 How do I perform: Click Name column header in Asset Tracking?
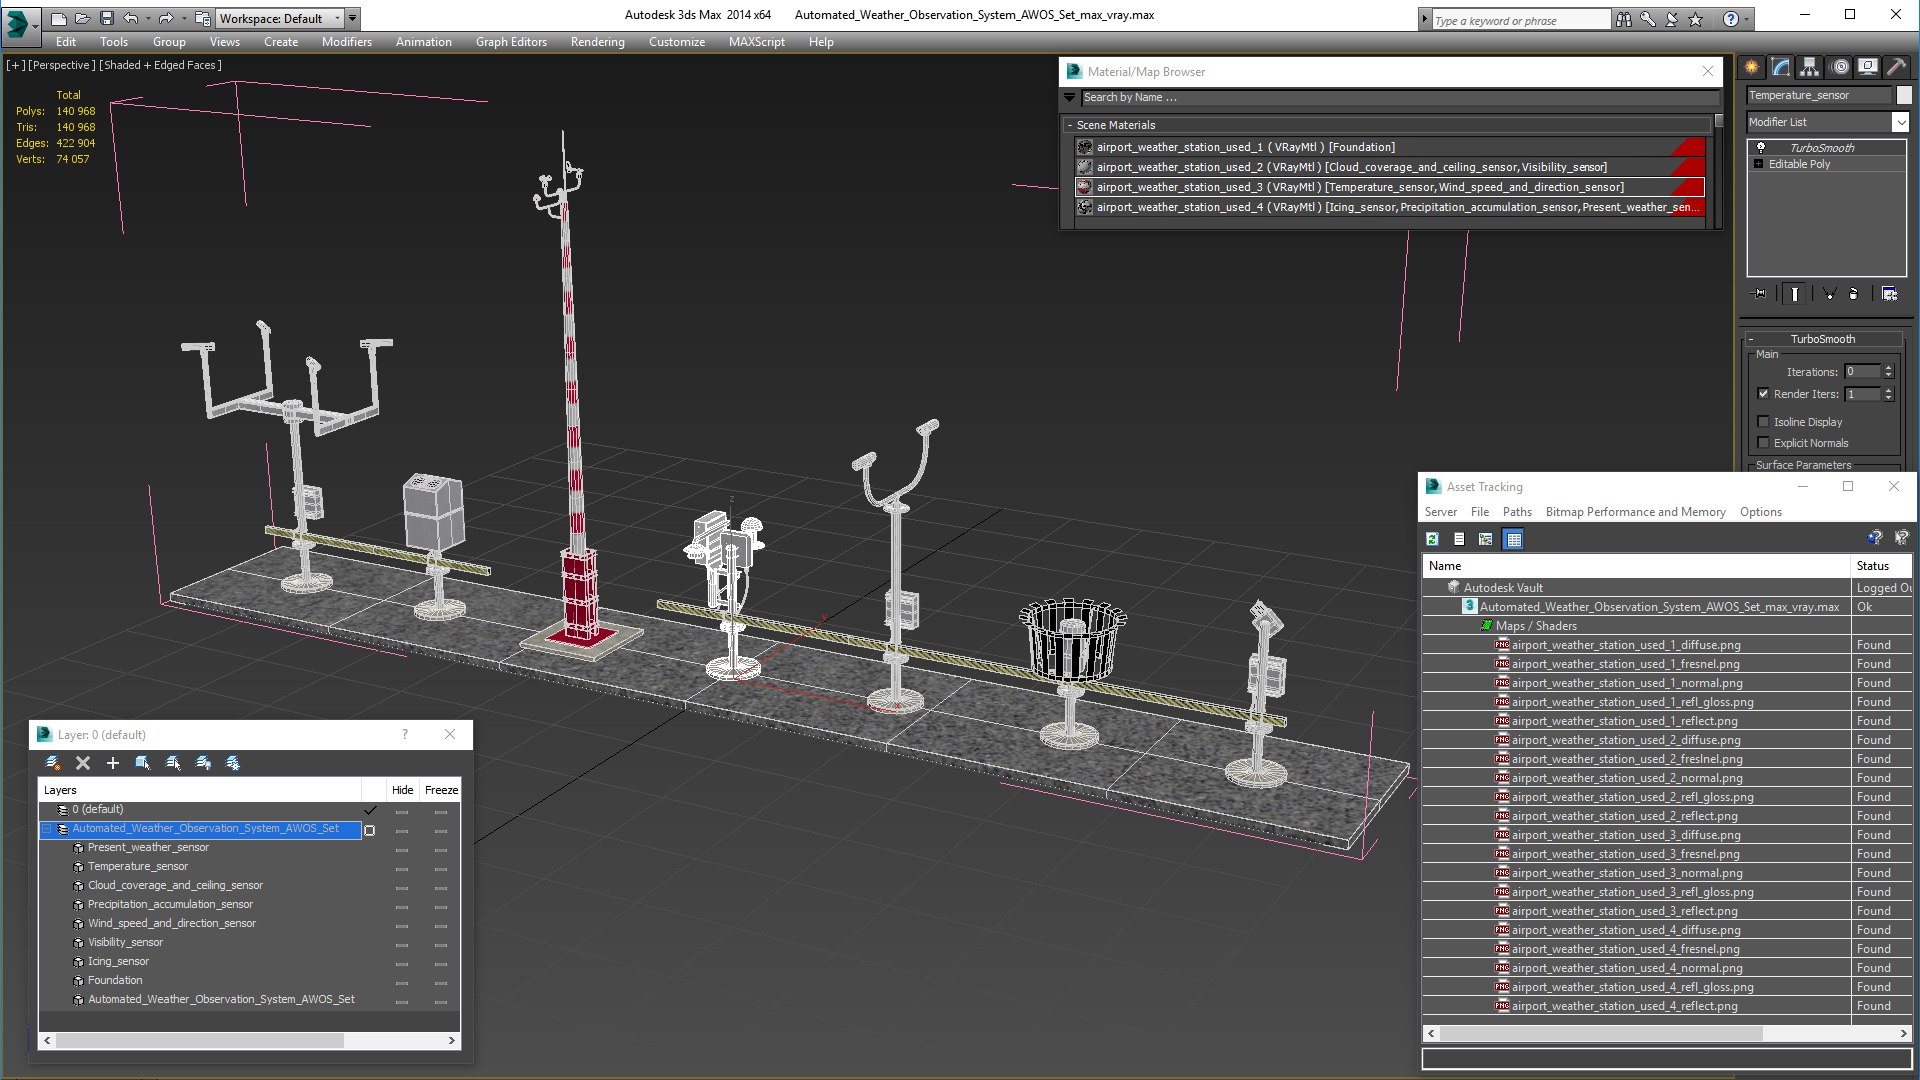1637,566
